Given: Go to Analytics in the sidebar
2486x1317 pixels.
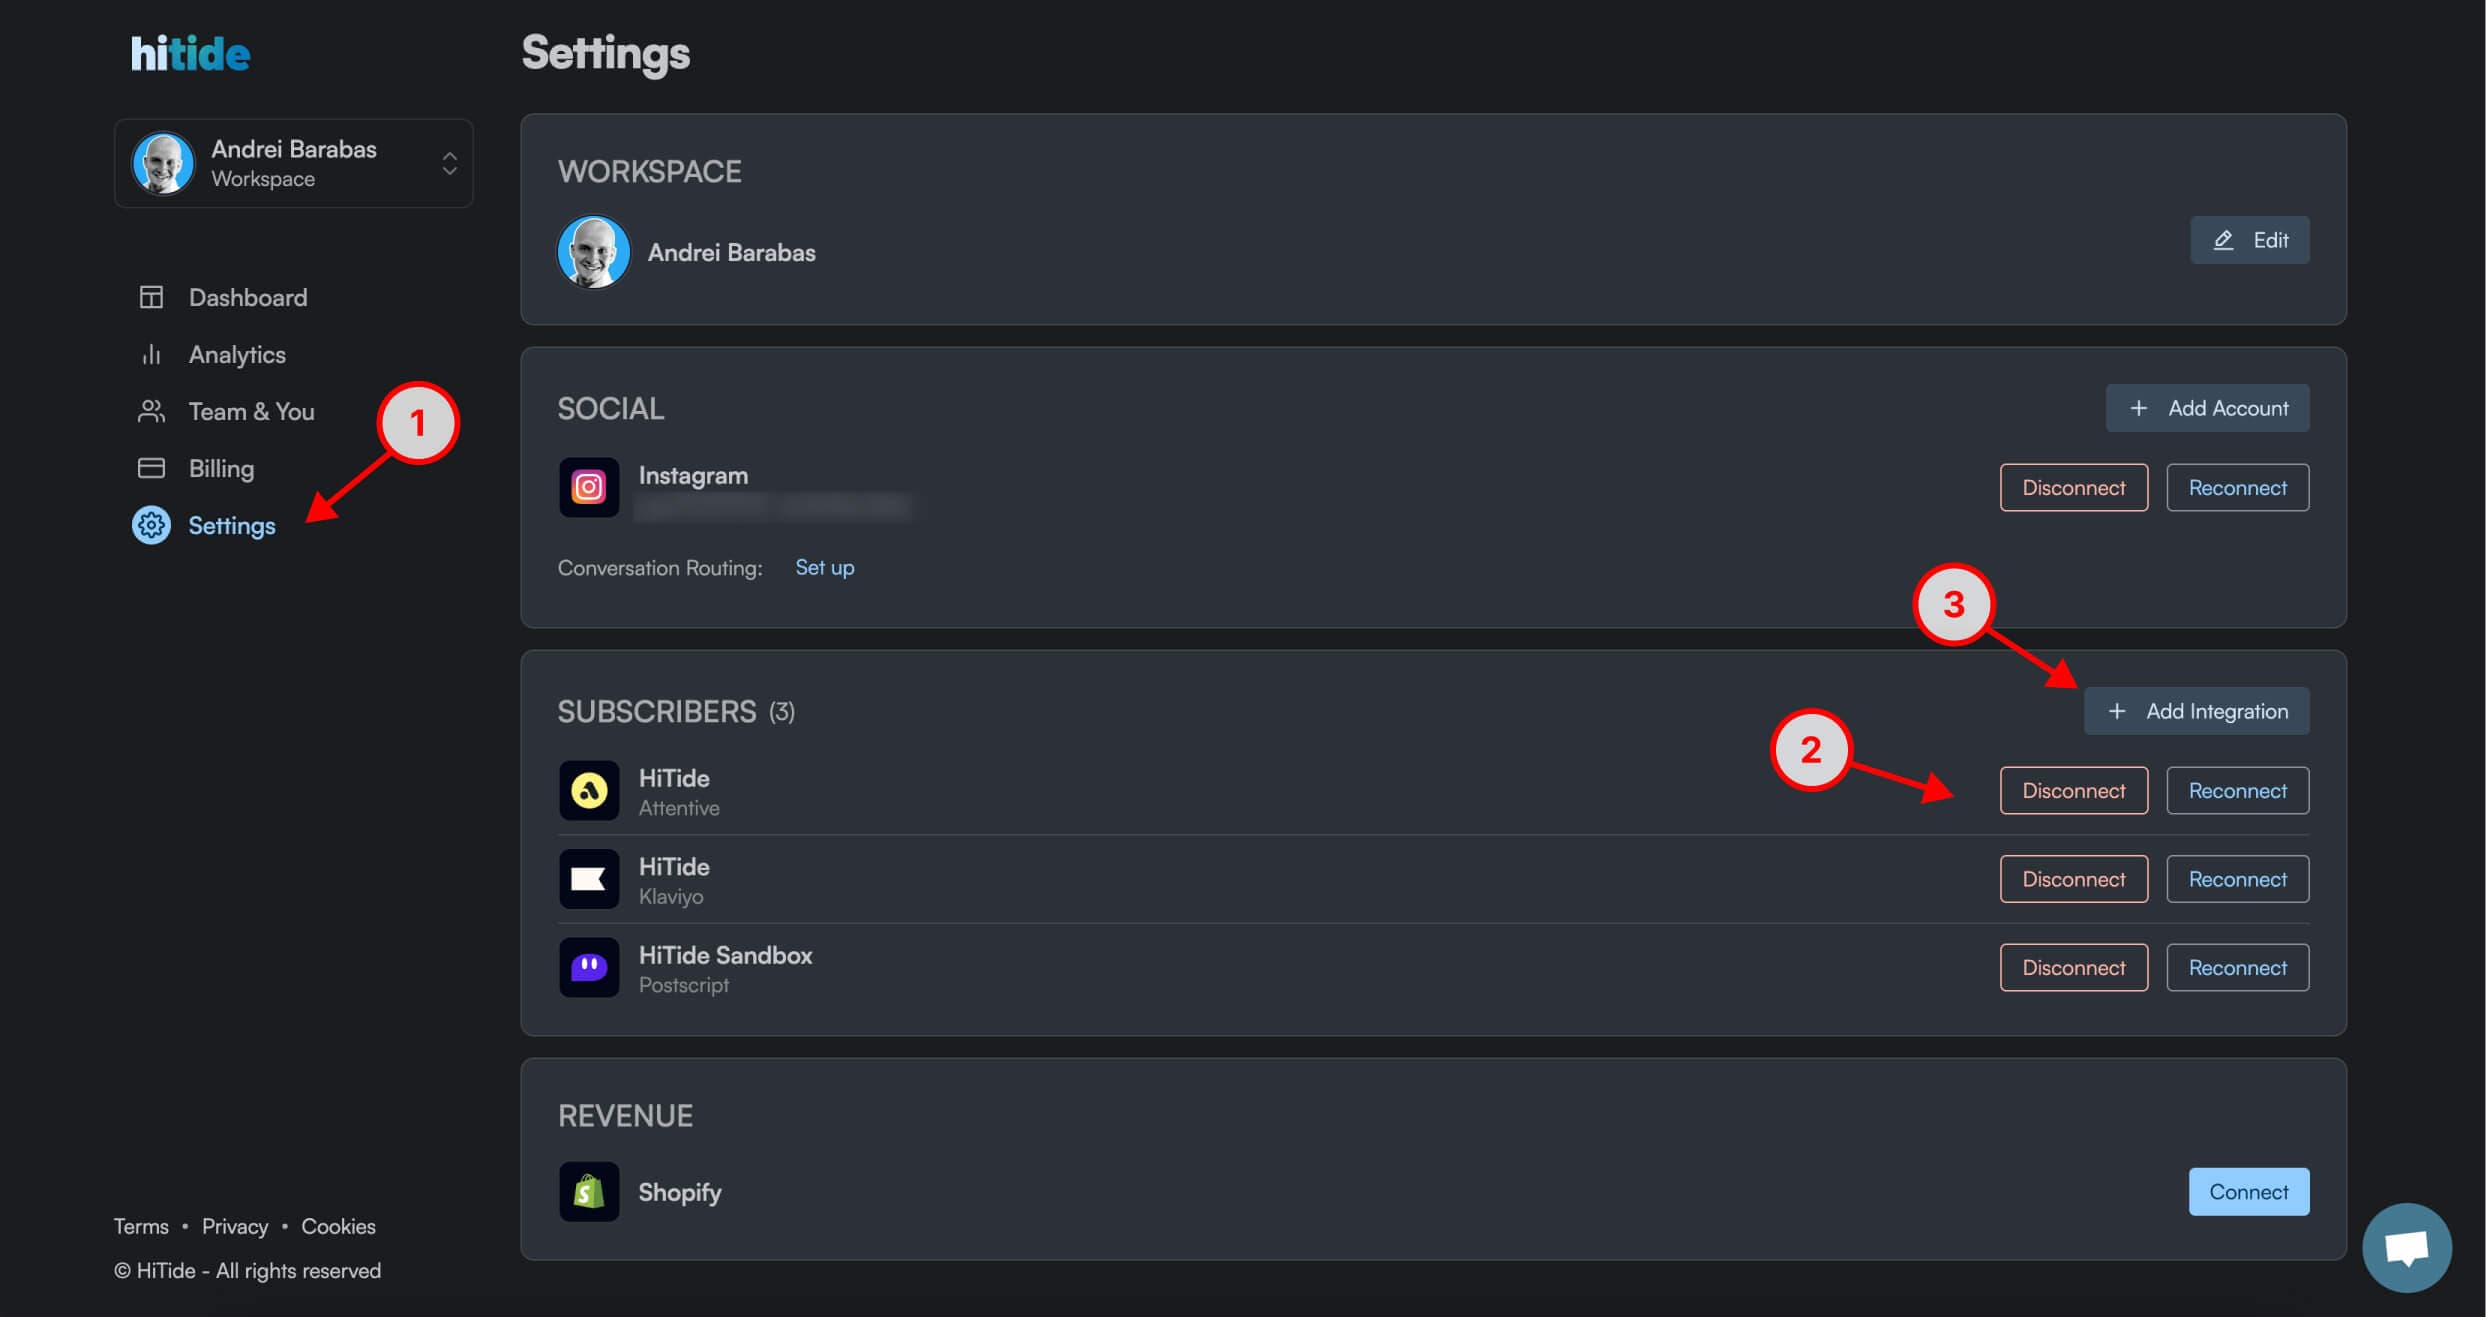Looking at the screenshot, I should 236,355.
